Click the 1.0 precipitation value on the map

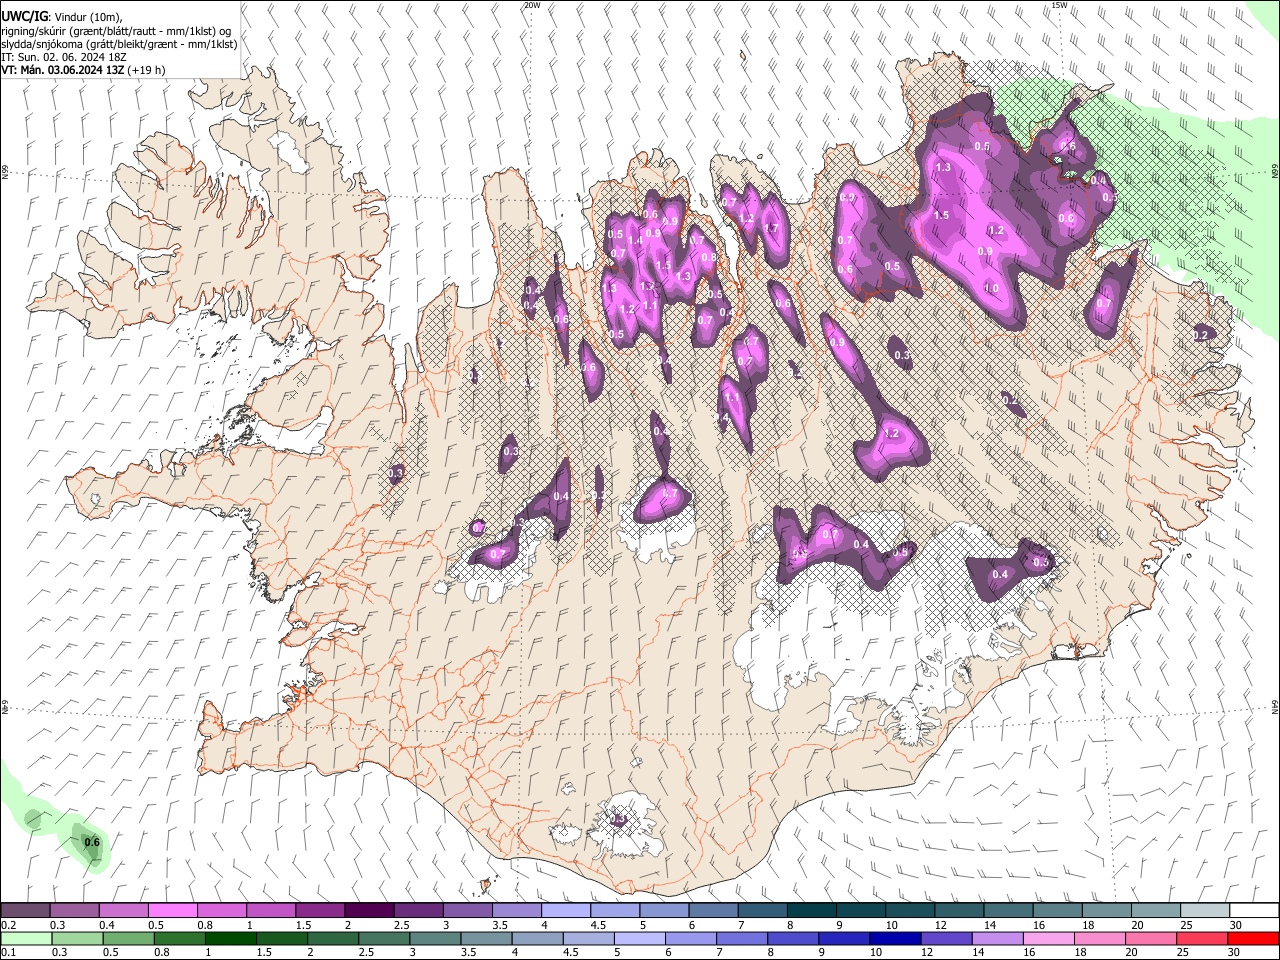(991, 288)
